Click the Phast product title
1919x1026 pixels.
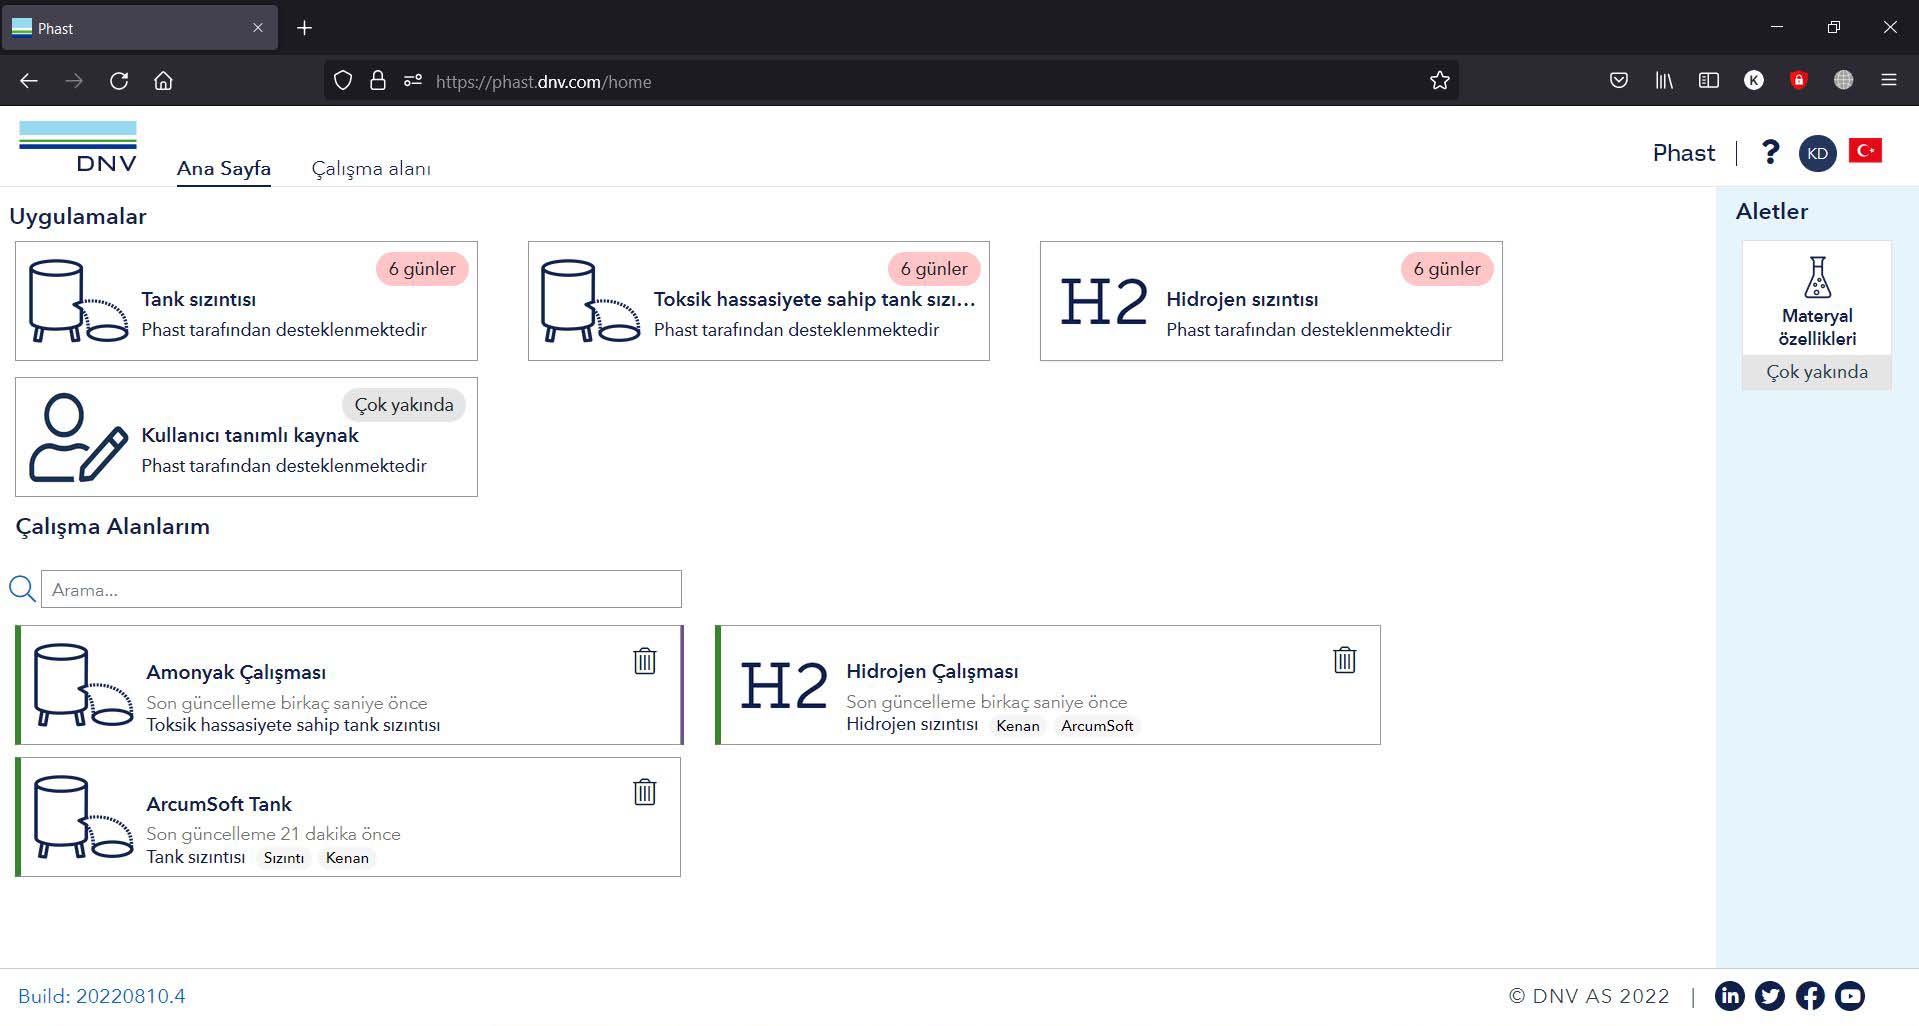point(1684,153)
